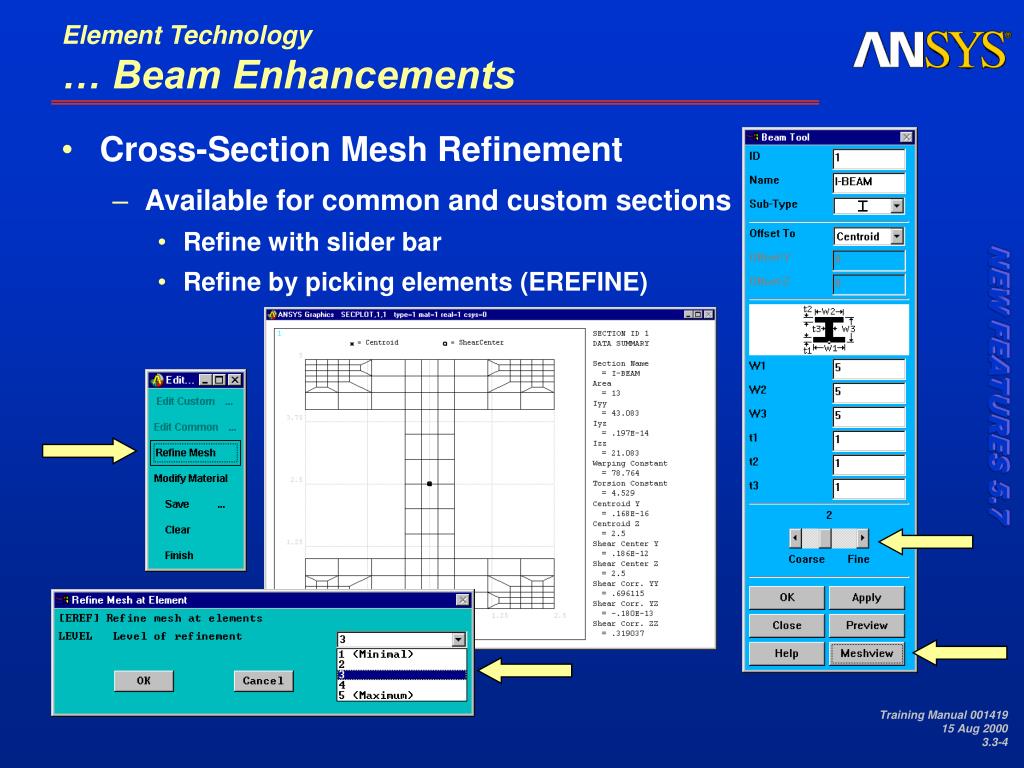
Task: Click OK in the Beam Tool dialog
Action: tap(786, 597)
